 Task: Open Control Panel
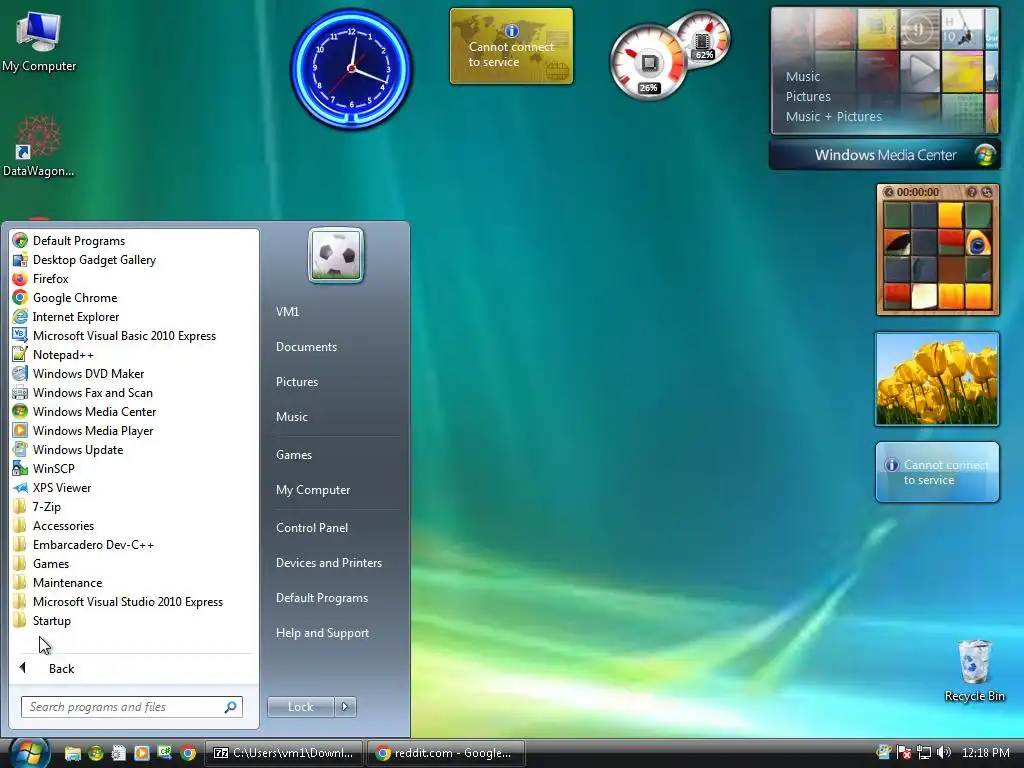click(x=312, y=528)
